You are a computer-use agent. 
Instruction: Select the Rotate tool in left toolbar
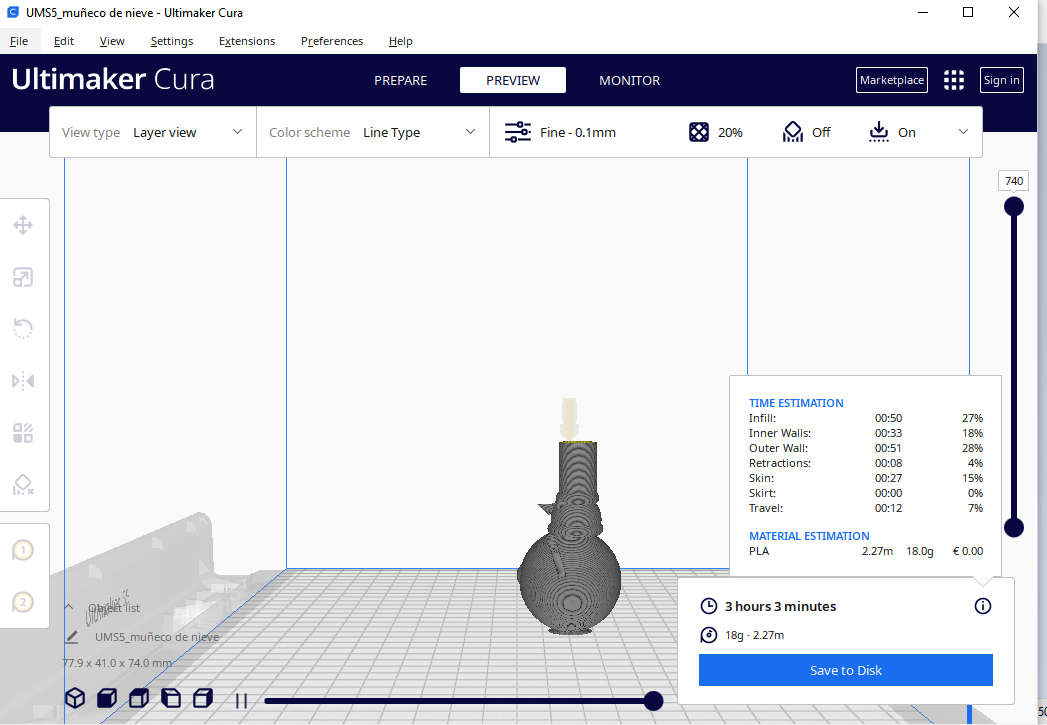23,328
